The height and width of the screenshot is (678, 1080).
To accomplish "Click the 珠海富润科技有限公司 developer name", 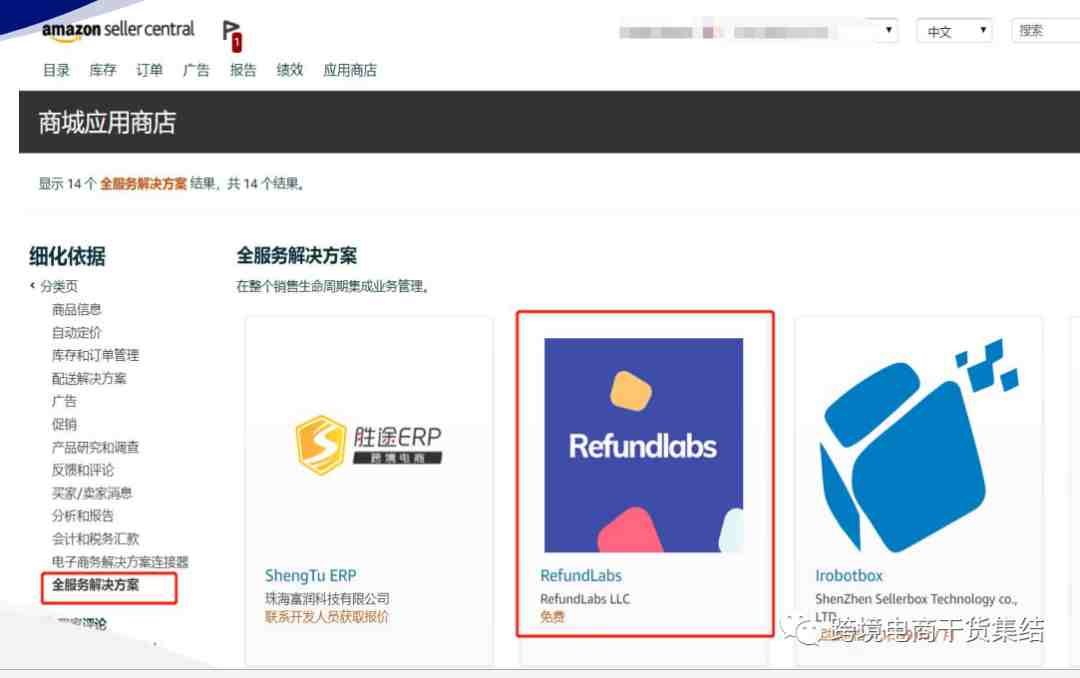I will pyautogui.click(x=327, y=599).
